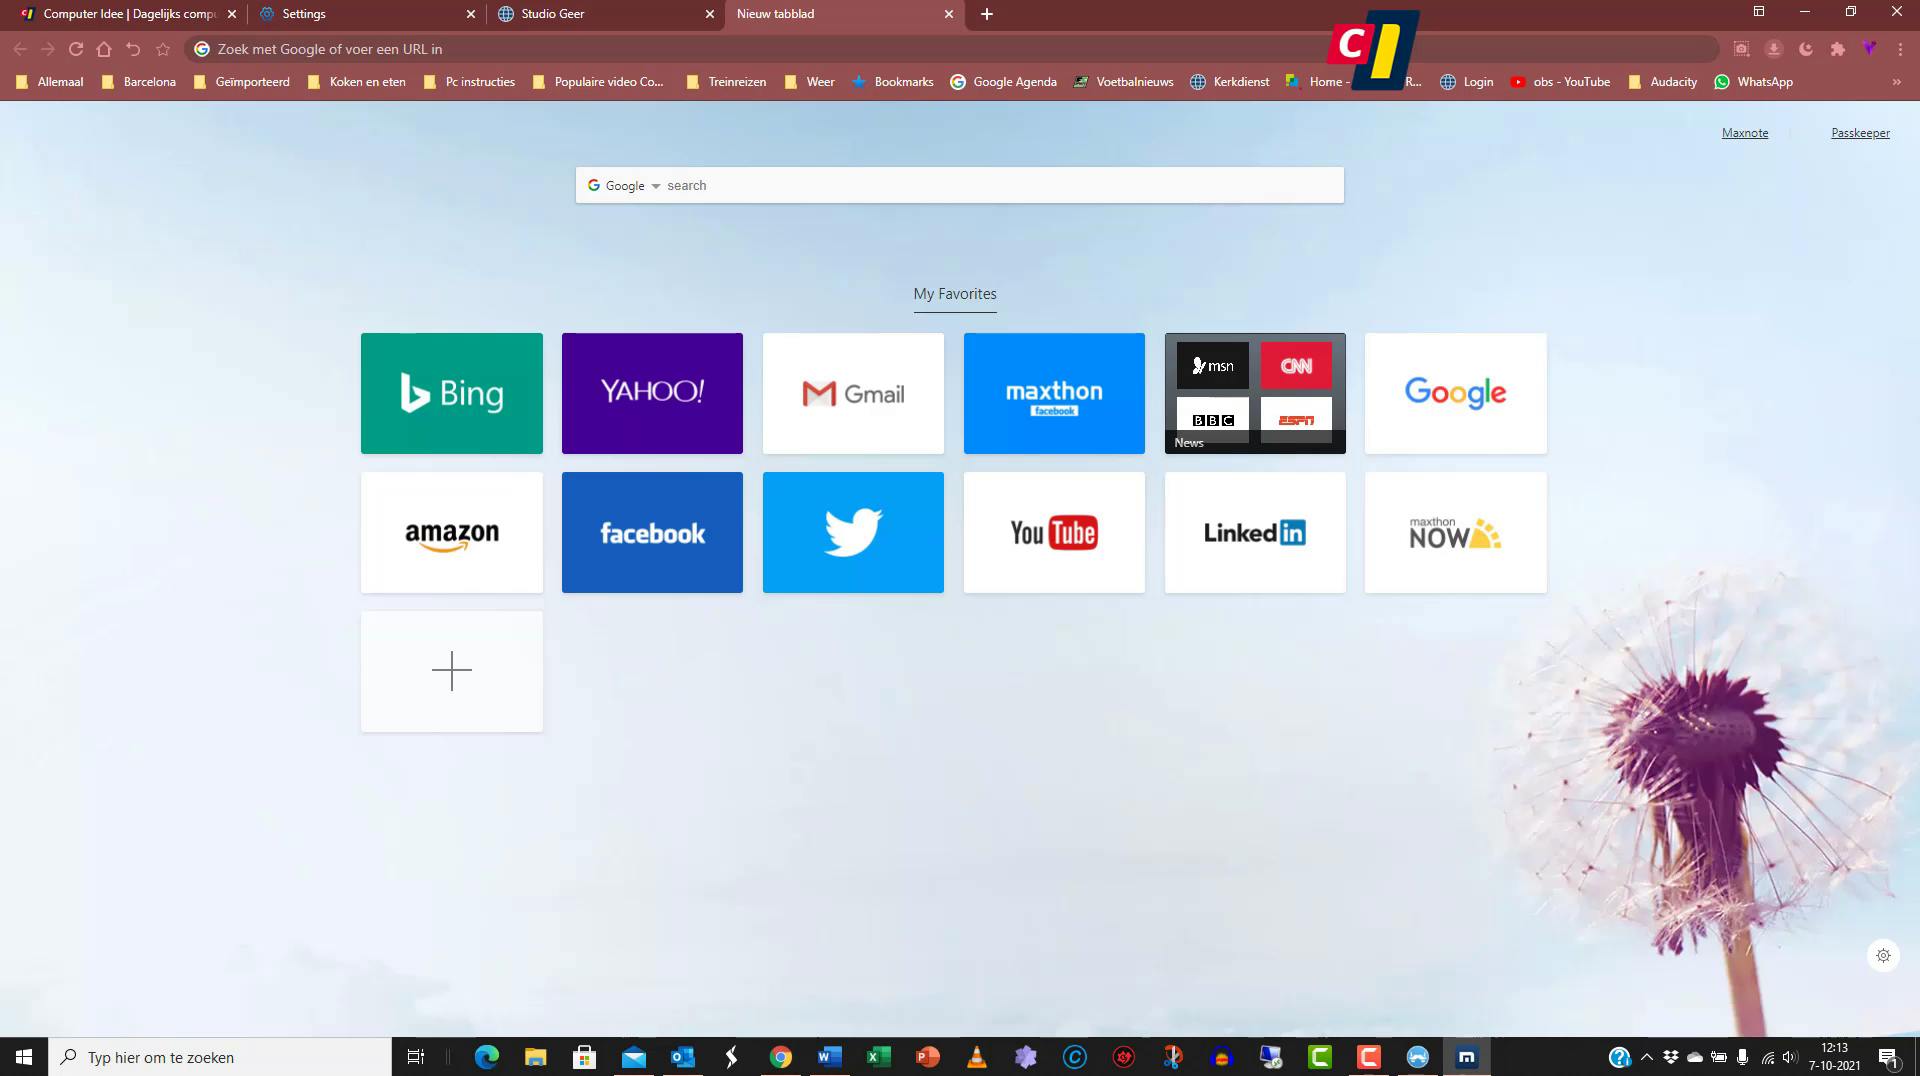1920x1076 pixels.
Task: Open the Downloads icon in browser toolbar
Action: (1774, 48)
